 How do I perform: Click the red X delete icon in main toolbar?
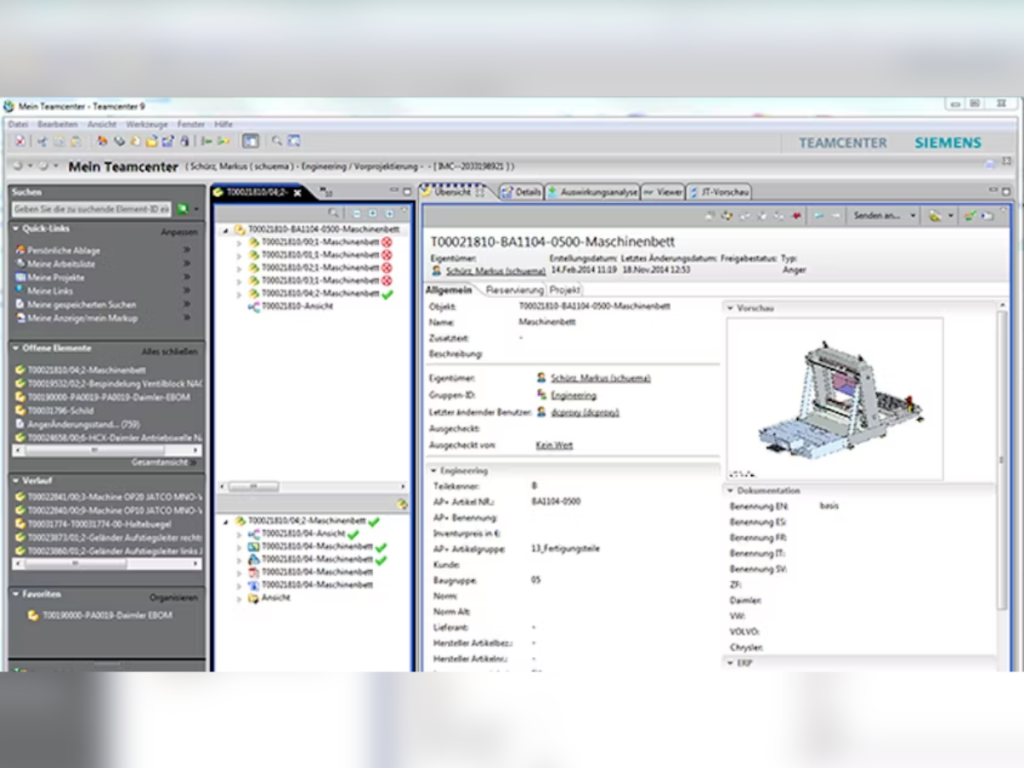(x=20, y=141)
